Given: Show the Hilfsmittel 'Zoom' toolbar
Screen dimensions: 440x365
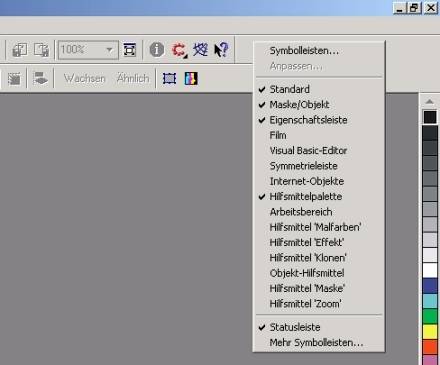Looking at the screenshot, I should [x=319, y=304].
